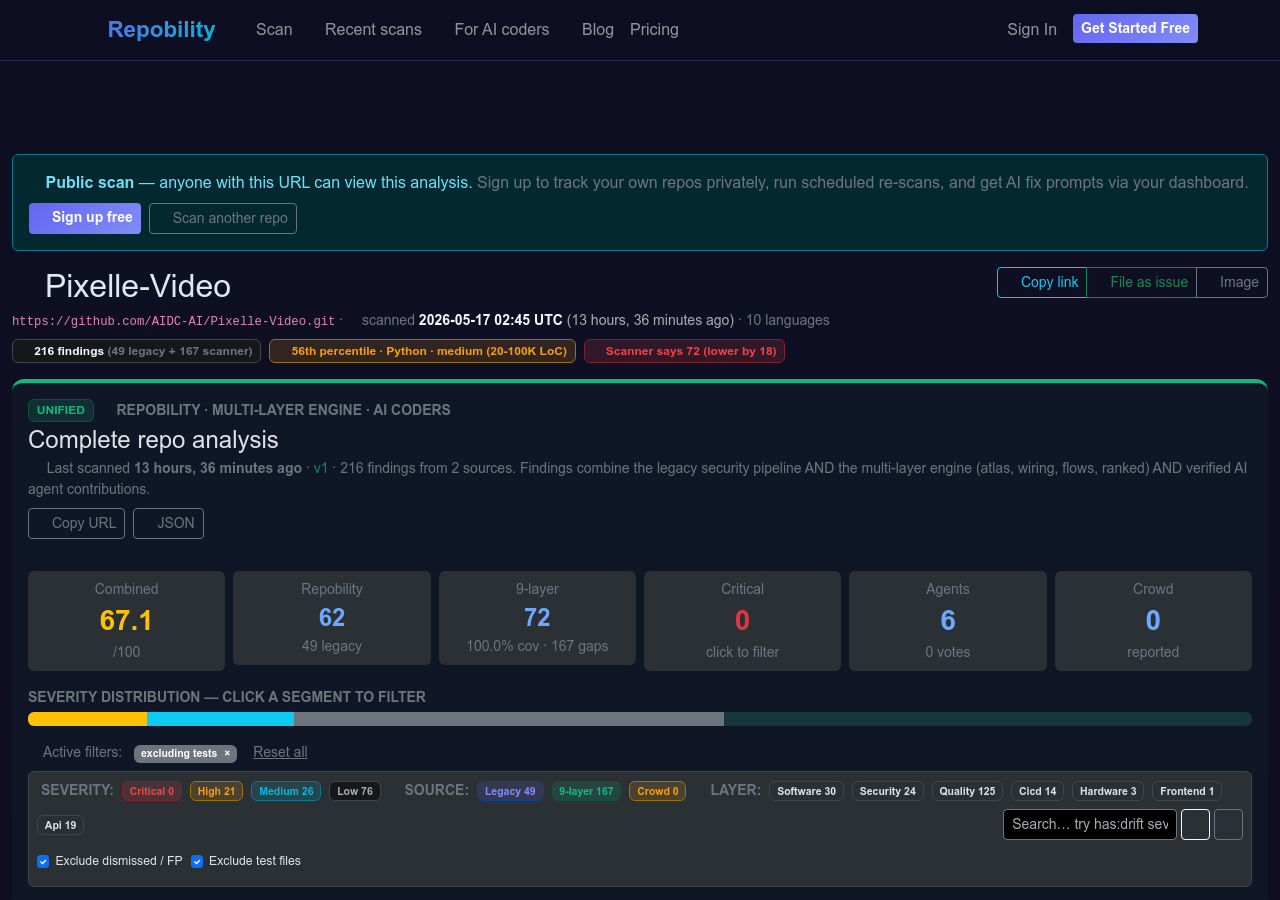
Task: Go to the Scan page
Action: point(274,29)
